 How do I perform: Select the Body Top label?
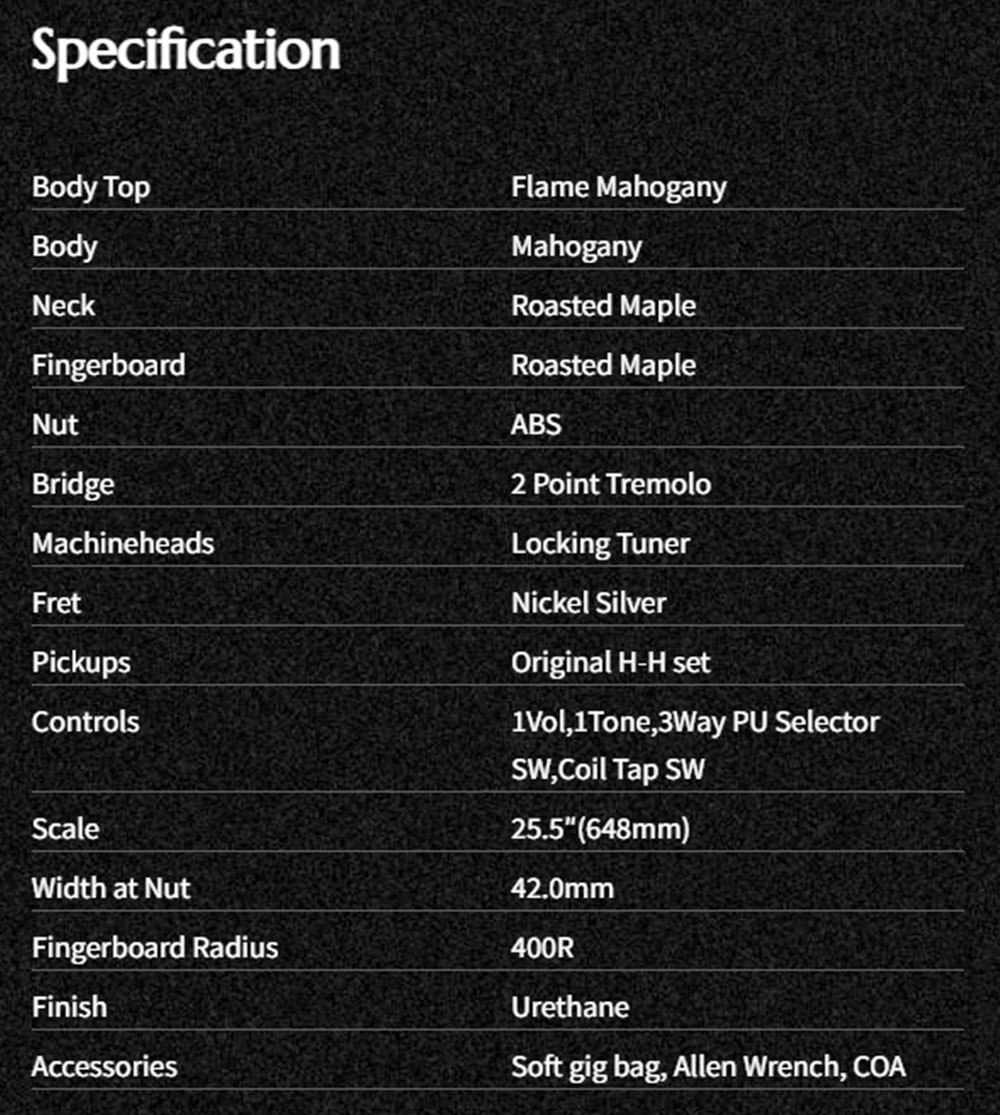click(x=91, y=188)
